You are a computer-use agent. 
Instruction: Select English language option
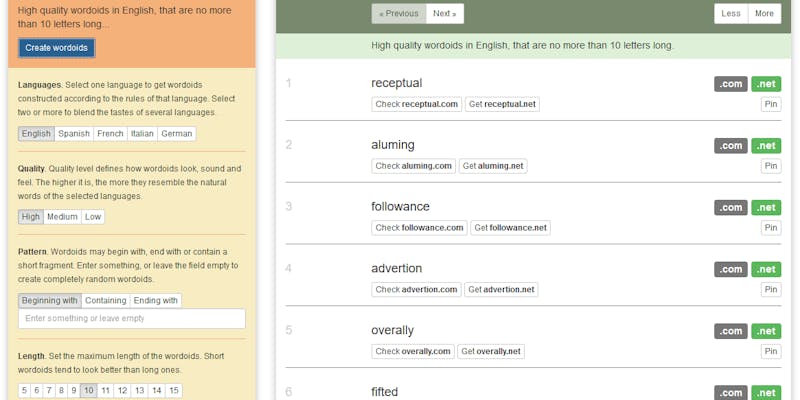coord(36,134)
